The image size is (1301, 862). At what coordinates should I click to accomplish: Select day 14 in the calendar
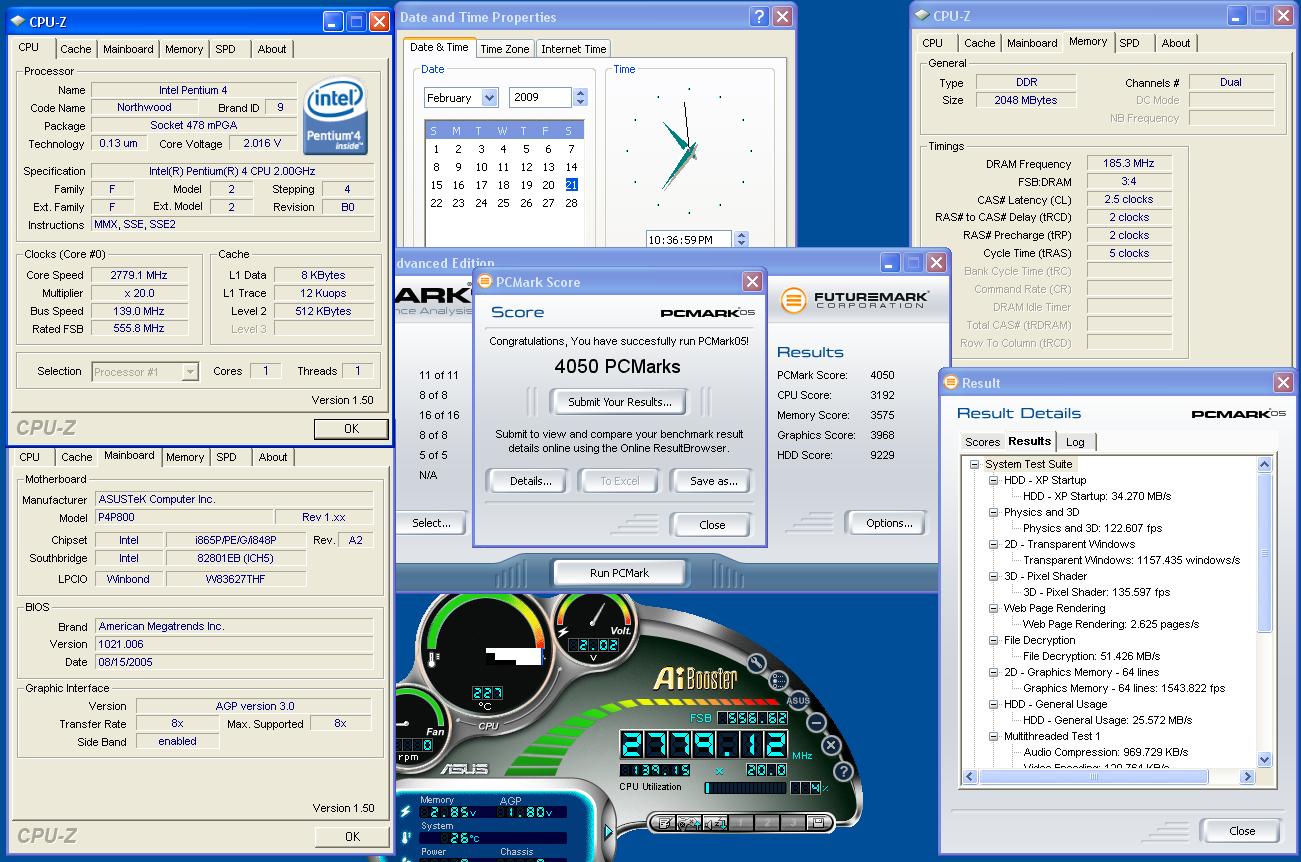(x=571, y=167)
